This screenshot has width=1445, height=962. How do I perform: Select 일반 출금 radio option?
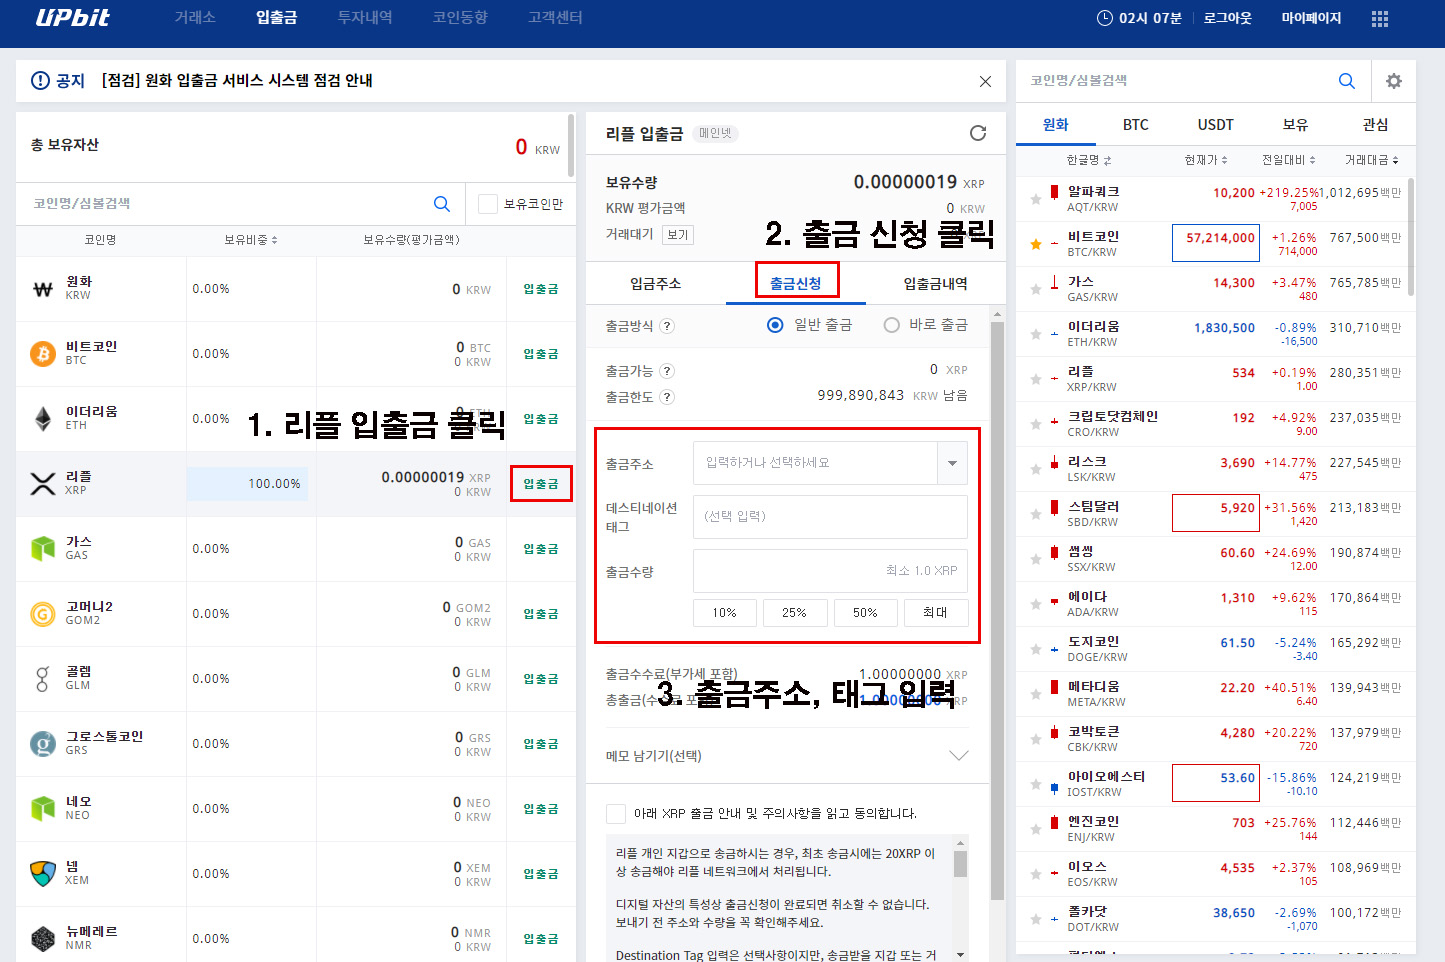coord(775,325)
